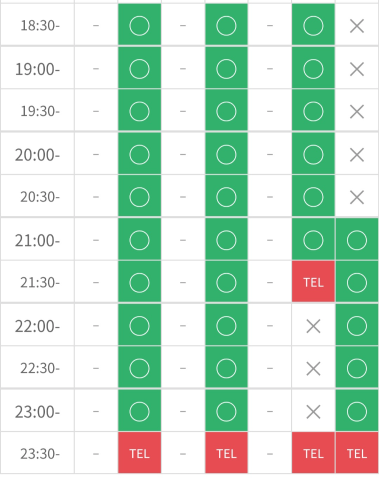The width and height of the screenshot is (379, 480).
Task: Click the 23:30 TEL cell in the first red column
Action: coord(139,453)
